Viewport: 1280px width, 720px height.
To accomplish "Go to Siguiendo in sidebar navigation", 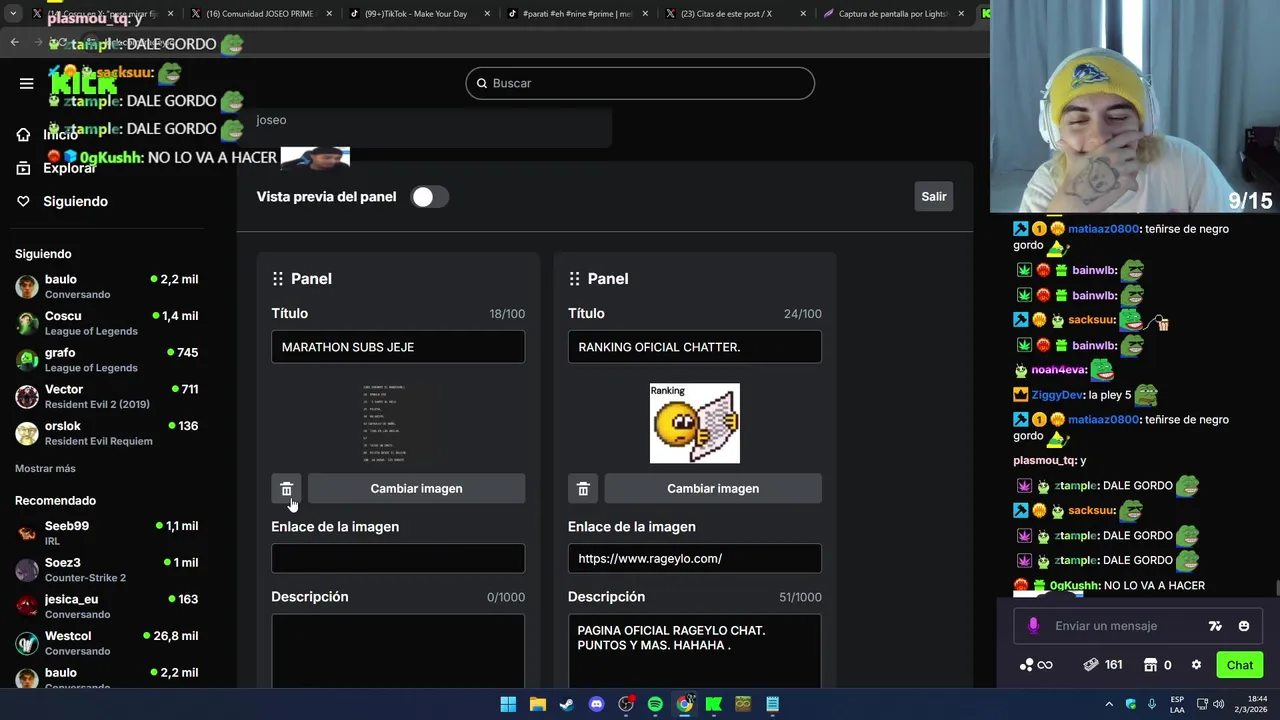I will [x=75, y=201].
